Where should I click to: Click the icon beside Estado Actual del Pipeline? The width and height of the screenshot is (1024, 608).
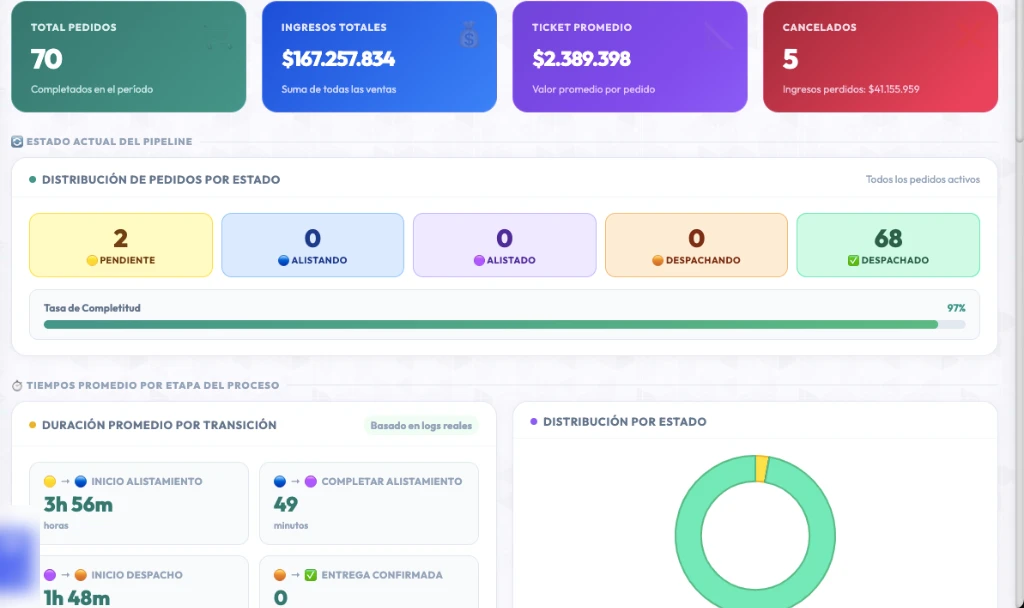tap(17, 142)
